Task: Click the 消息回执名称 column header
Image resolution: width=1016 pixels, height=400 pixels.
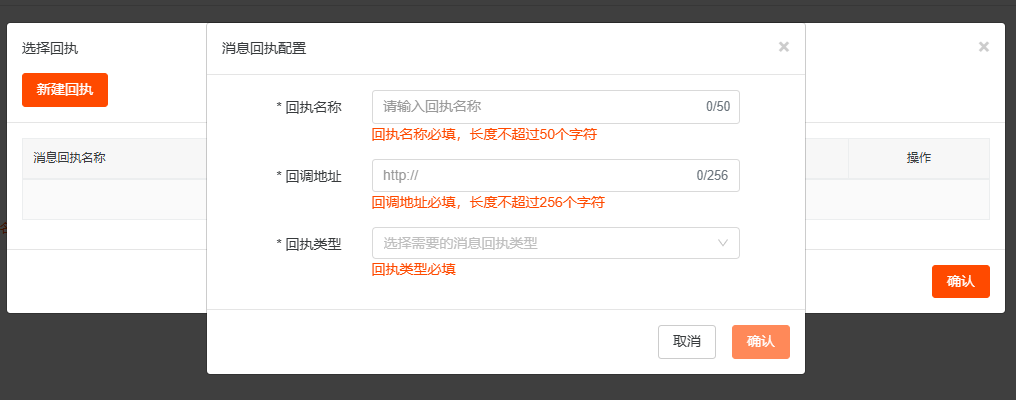Action: pos(70,158)
